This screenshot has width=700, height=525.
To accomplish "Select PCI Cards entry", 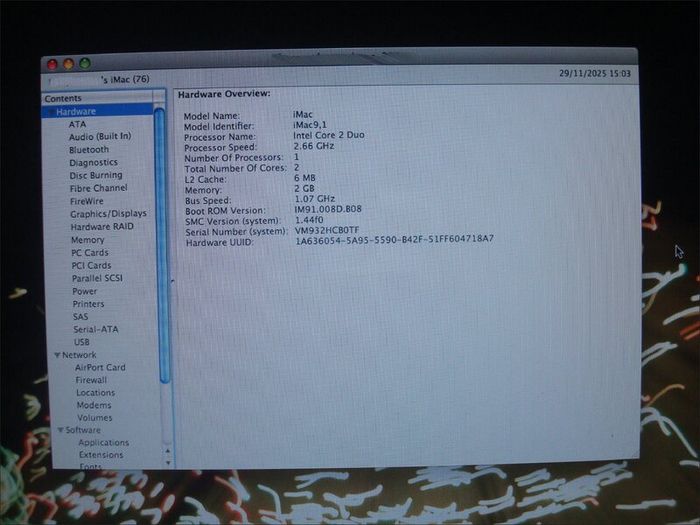I will (x=91, y=265).
